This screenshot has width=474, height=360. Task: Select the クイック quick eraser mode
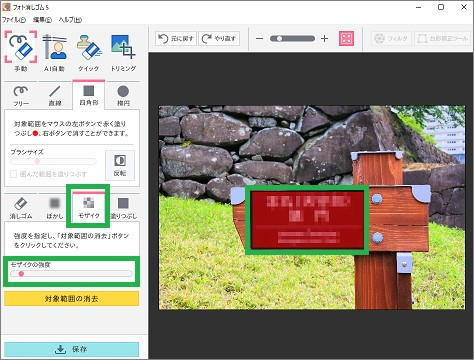point(89,52)
